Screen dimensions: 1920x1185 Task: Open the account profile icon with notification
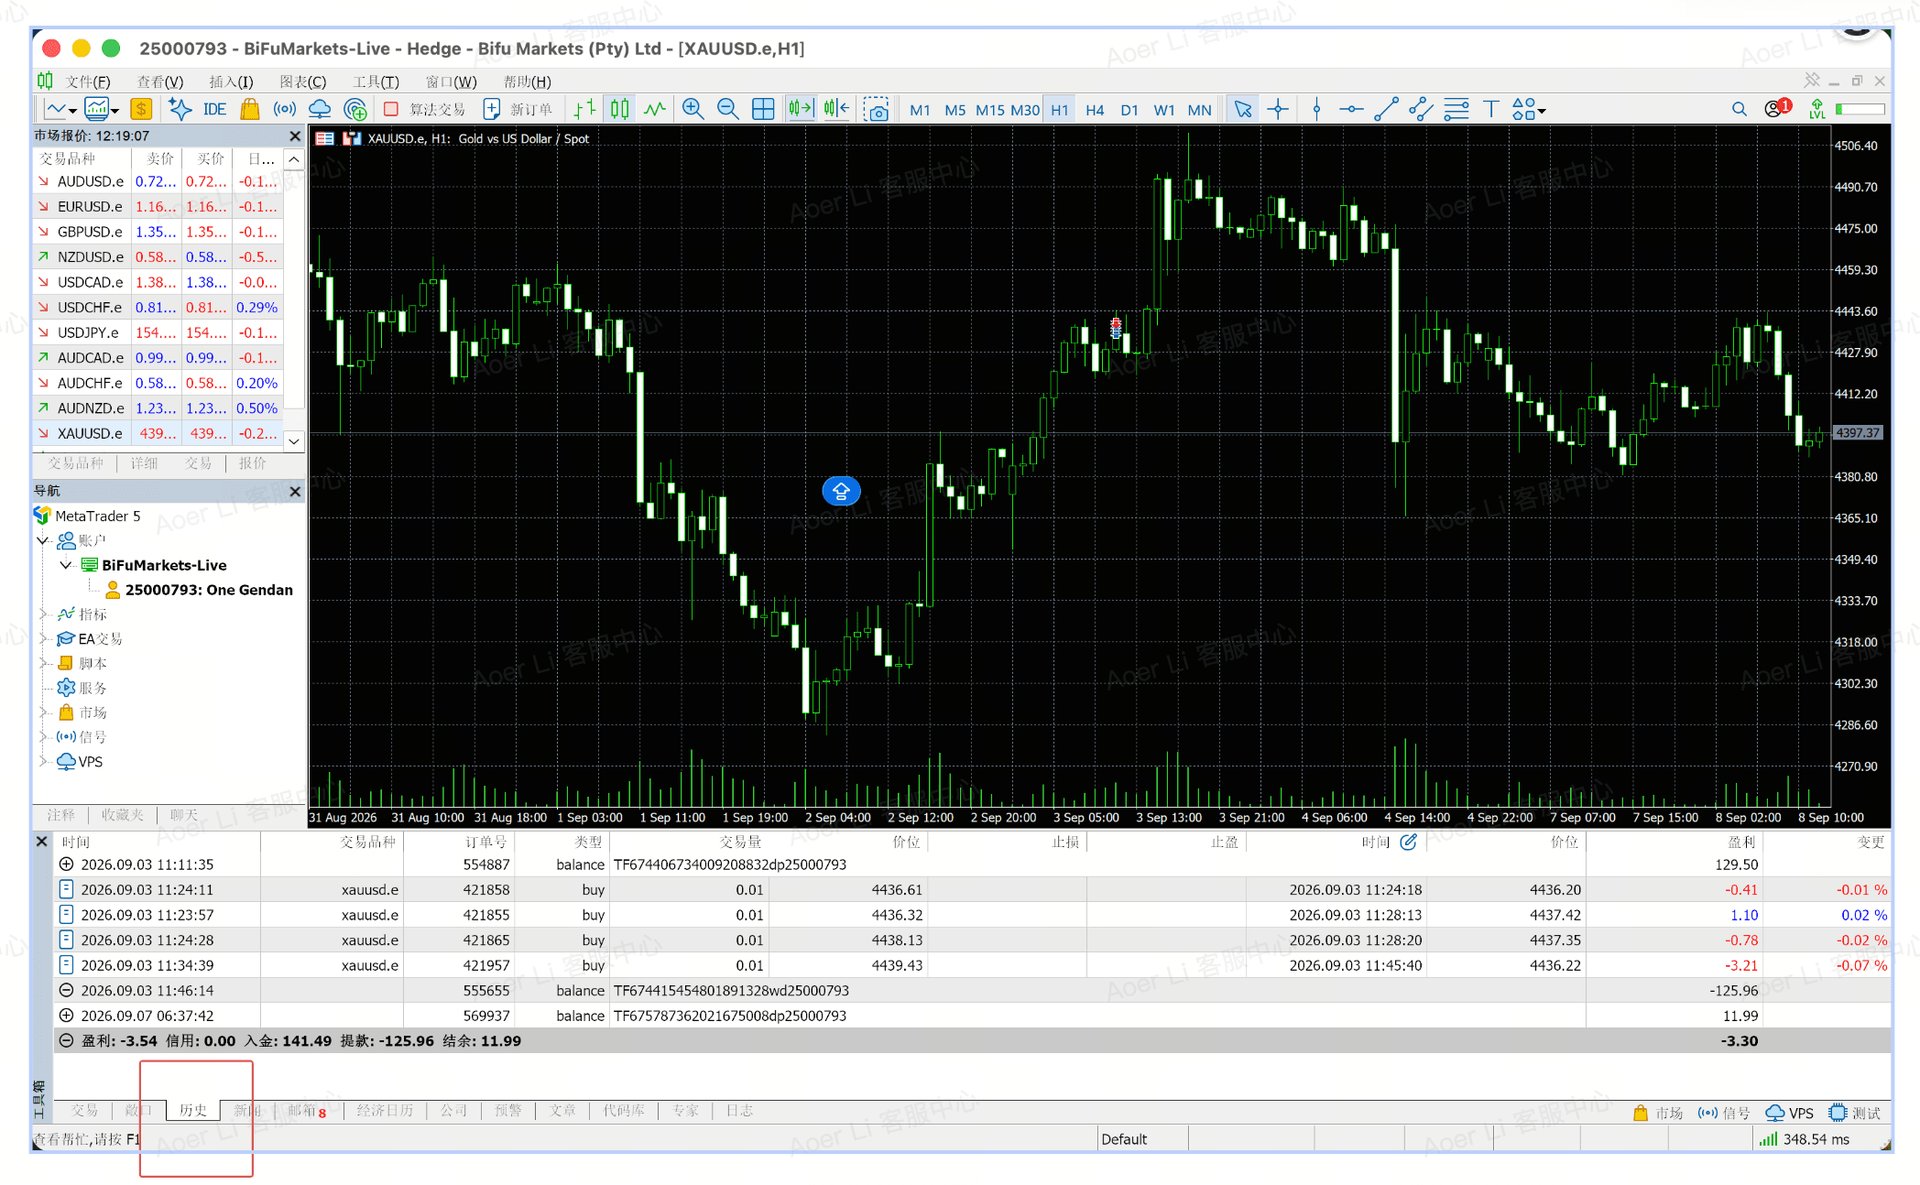(1777, 108)
